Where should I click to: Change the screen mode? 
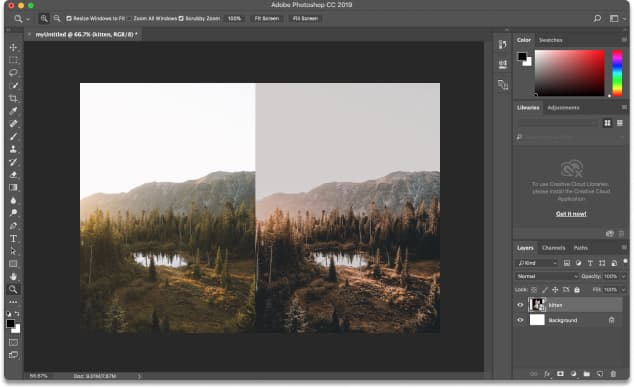[x=13, y=355]
